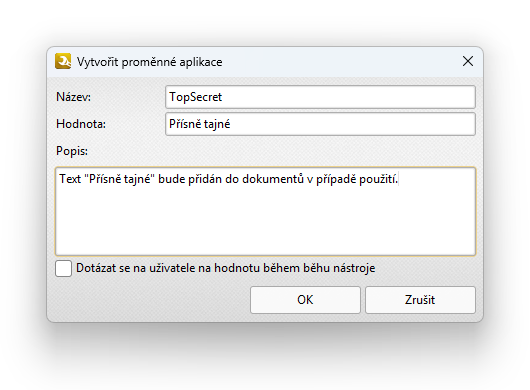Close the Vytvořit proměnné aplikace dialog
The height and width of the screenshot is (390, 530).
(x=468, y=62)
